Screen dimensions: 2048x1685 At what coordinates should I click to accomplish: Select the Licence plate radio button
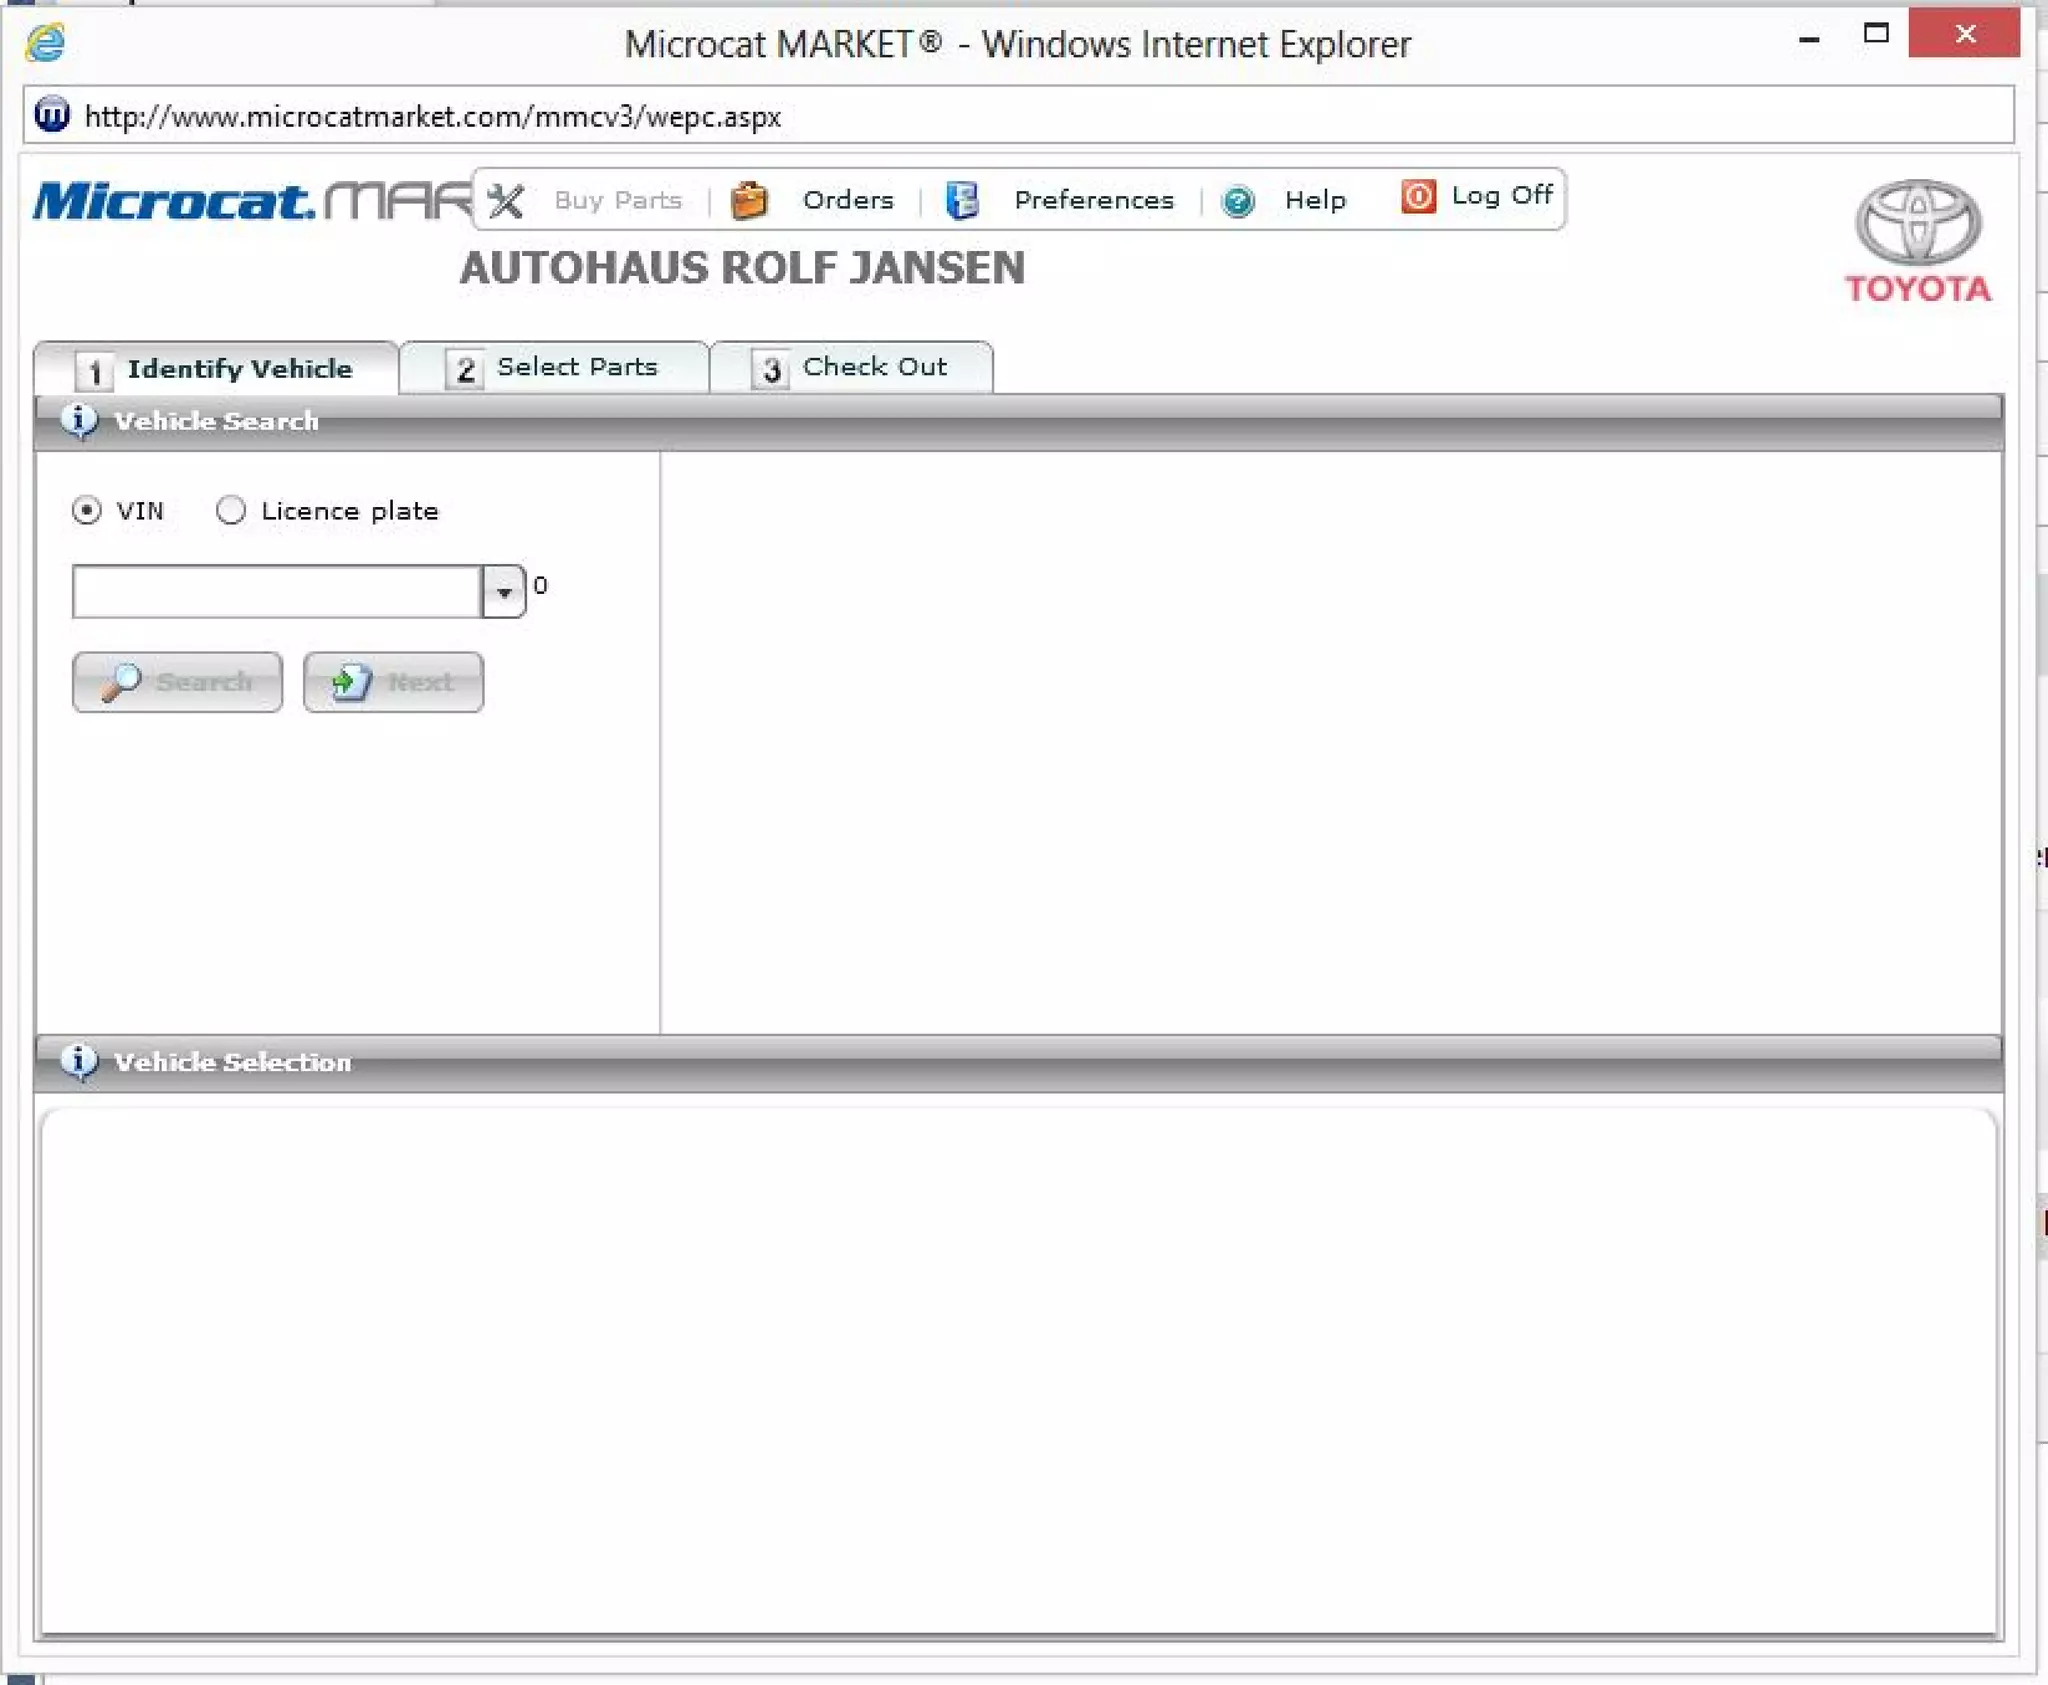tap(231, 510)
